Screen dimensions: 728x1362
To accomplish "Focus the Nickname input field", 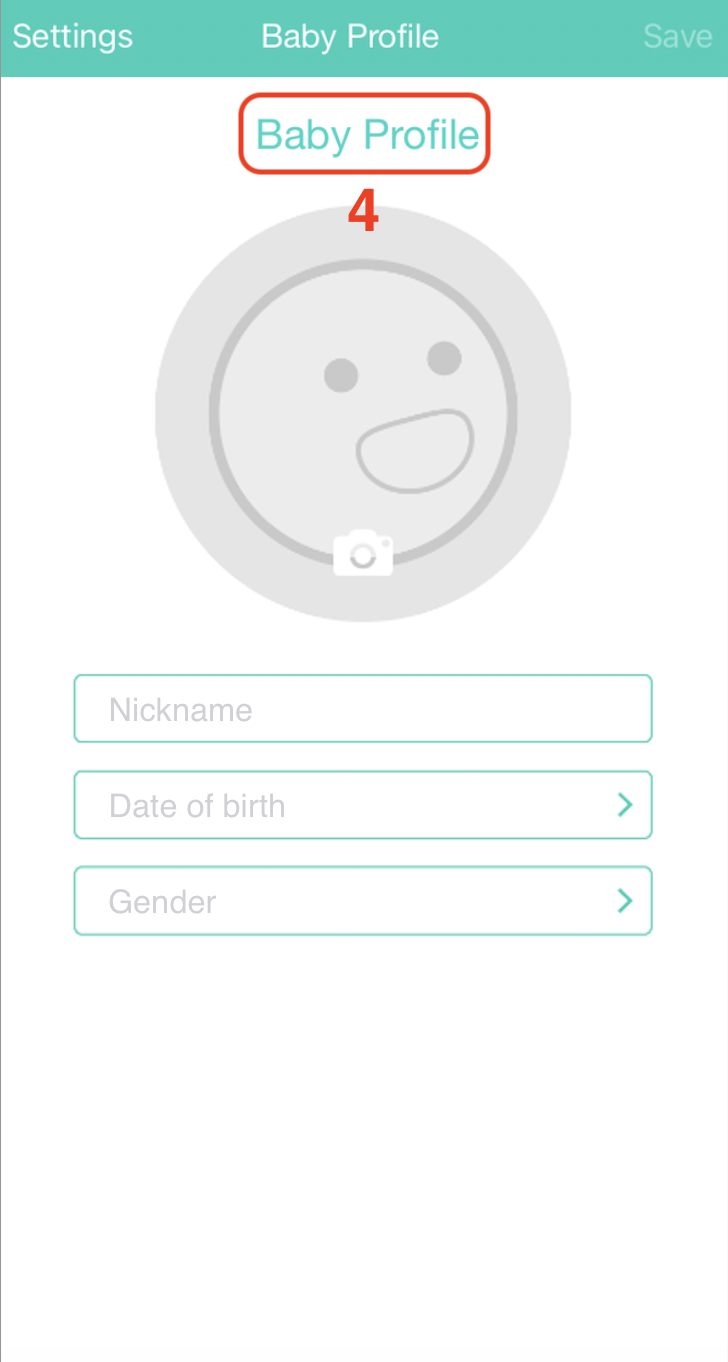I will pos(363,709).
